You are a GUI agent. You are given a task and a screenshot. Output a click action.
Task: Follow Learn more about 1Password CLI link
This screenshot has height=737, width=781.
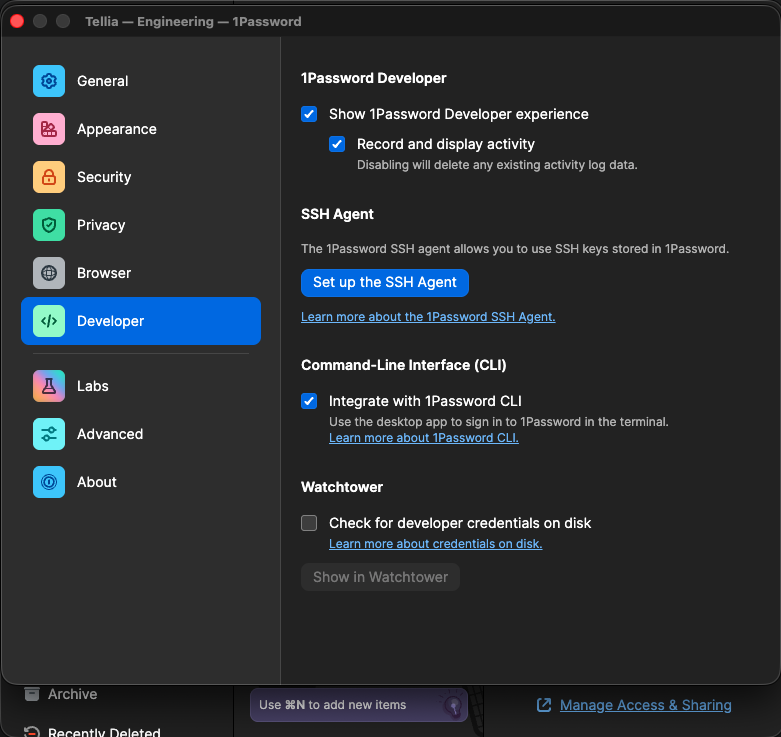pos(423,438)
